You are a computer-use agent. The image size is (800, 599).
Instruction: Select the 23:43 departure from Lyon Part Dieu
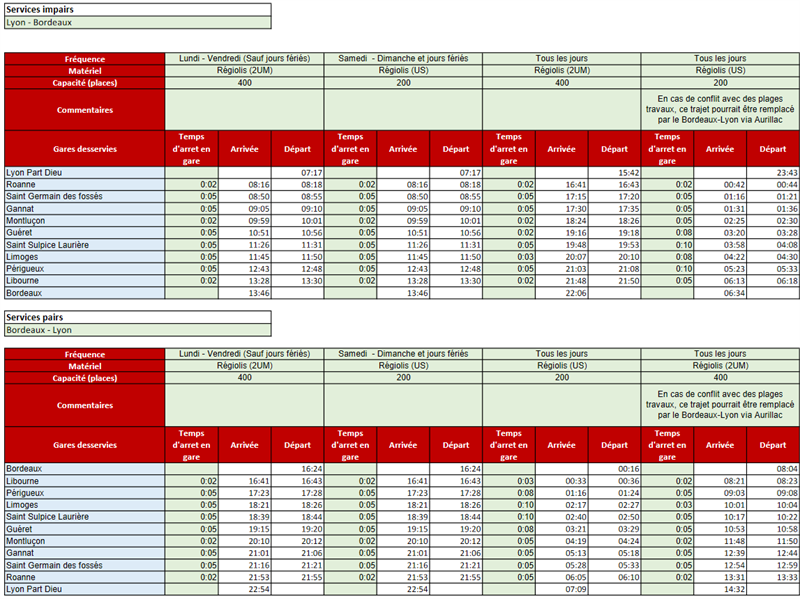(x=772, y=173)
